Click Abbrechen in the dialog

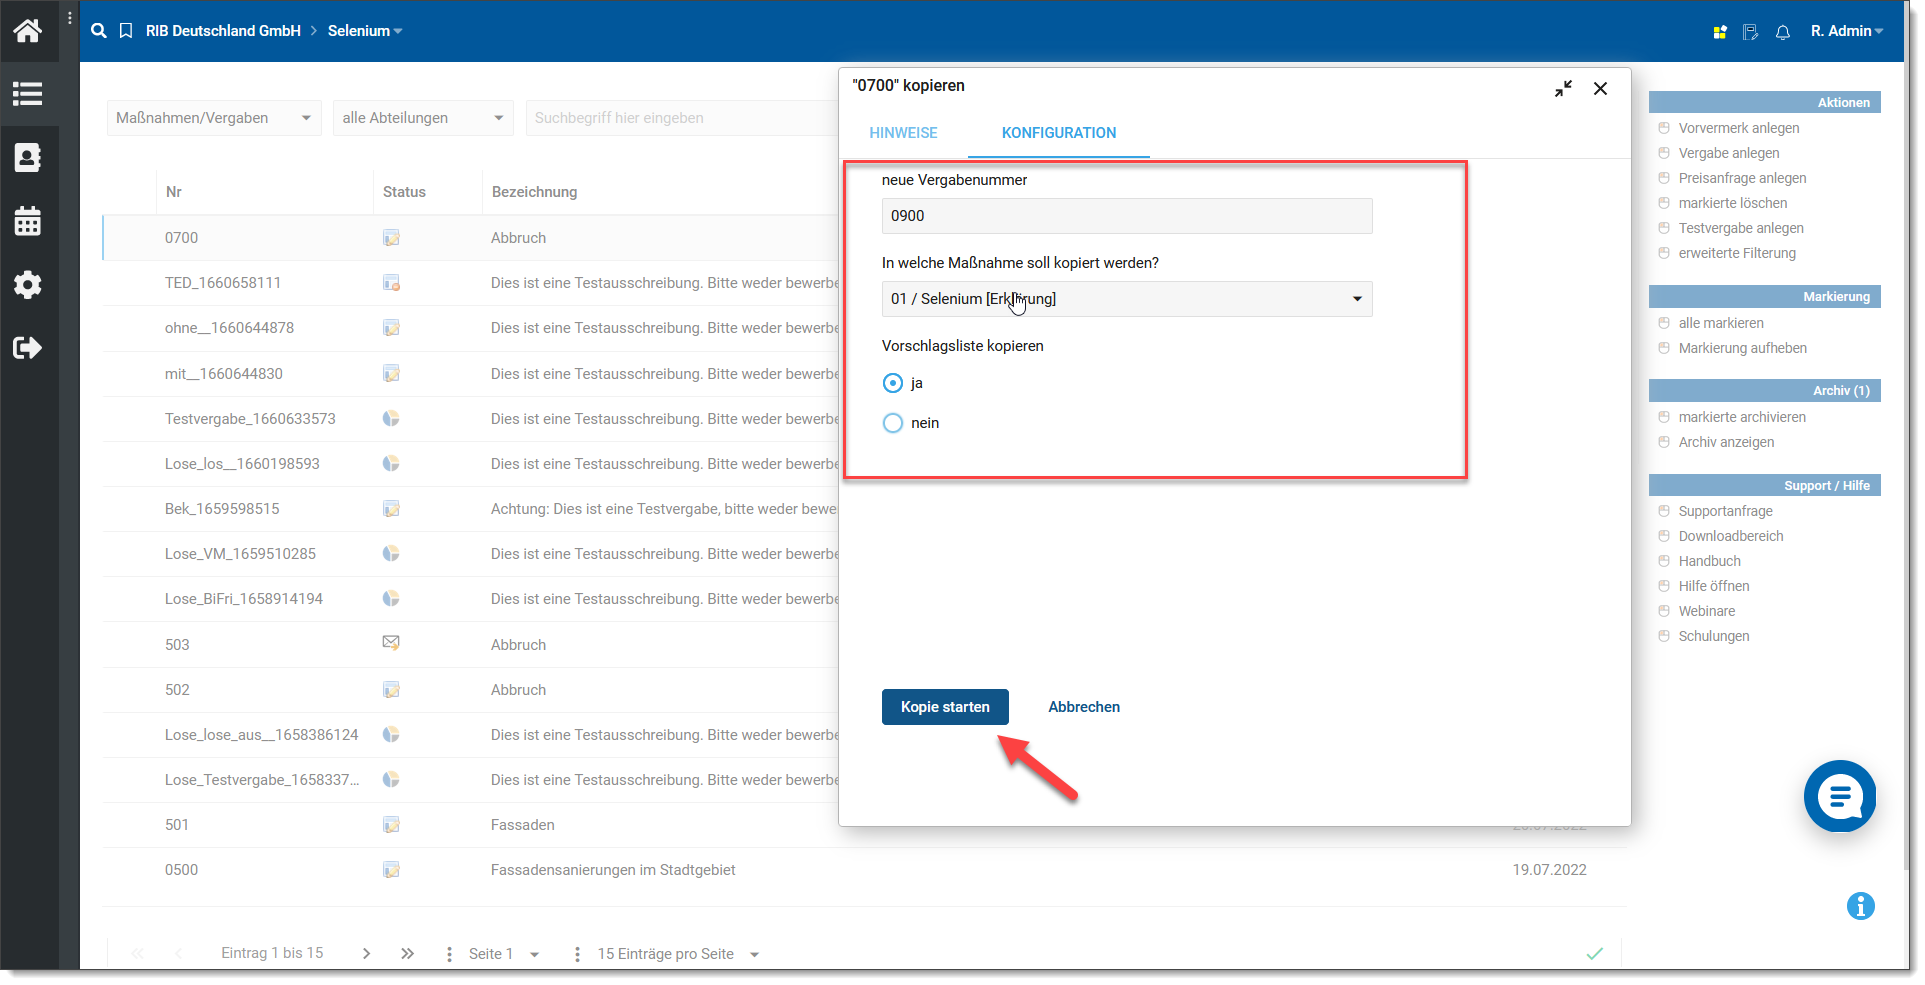tap(1084, 707)
